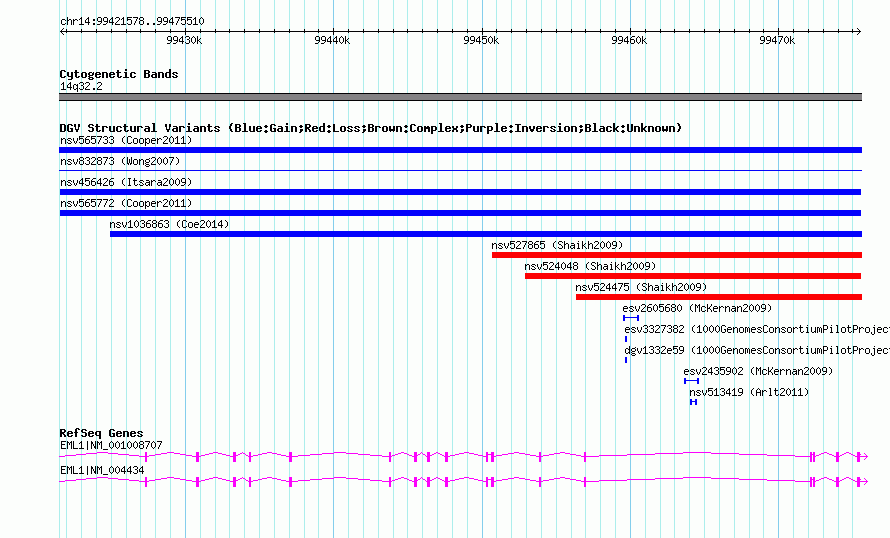Select the esv3327382 tiny blue variant mark

[626, 339]
